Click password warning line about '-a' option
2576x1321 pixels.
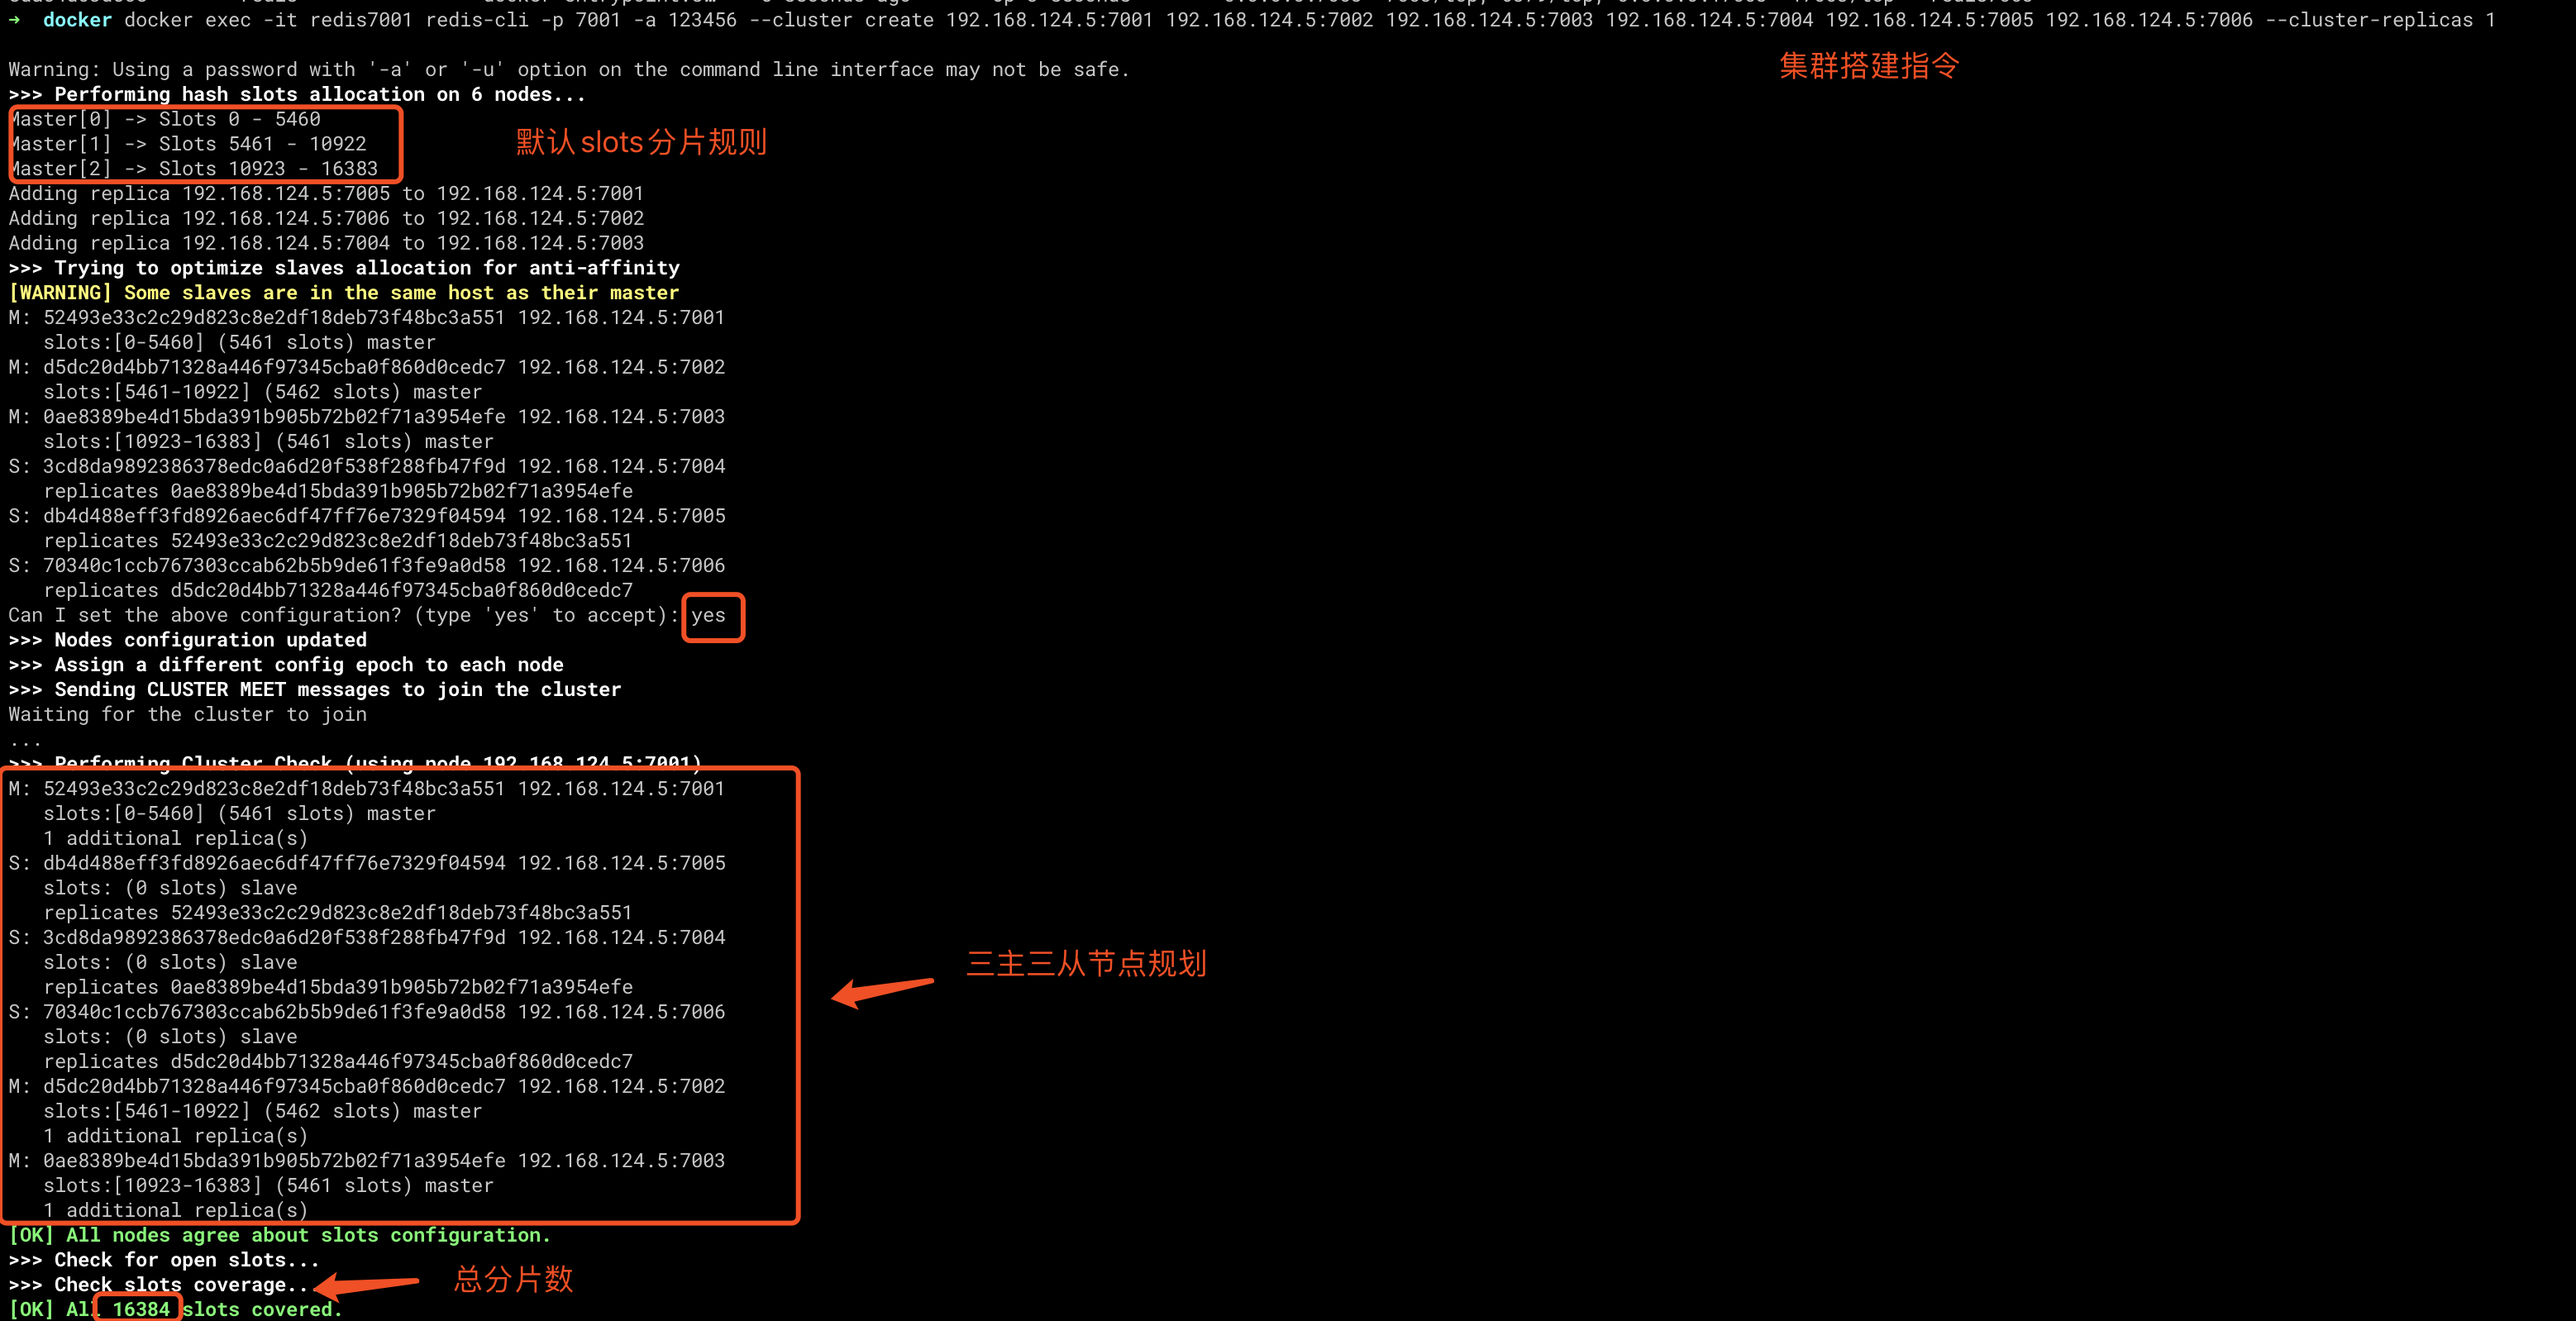(x=568, y=69)
